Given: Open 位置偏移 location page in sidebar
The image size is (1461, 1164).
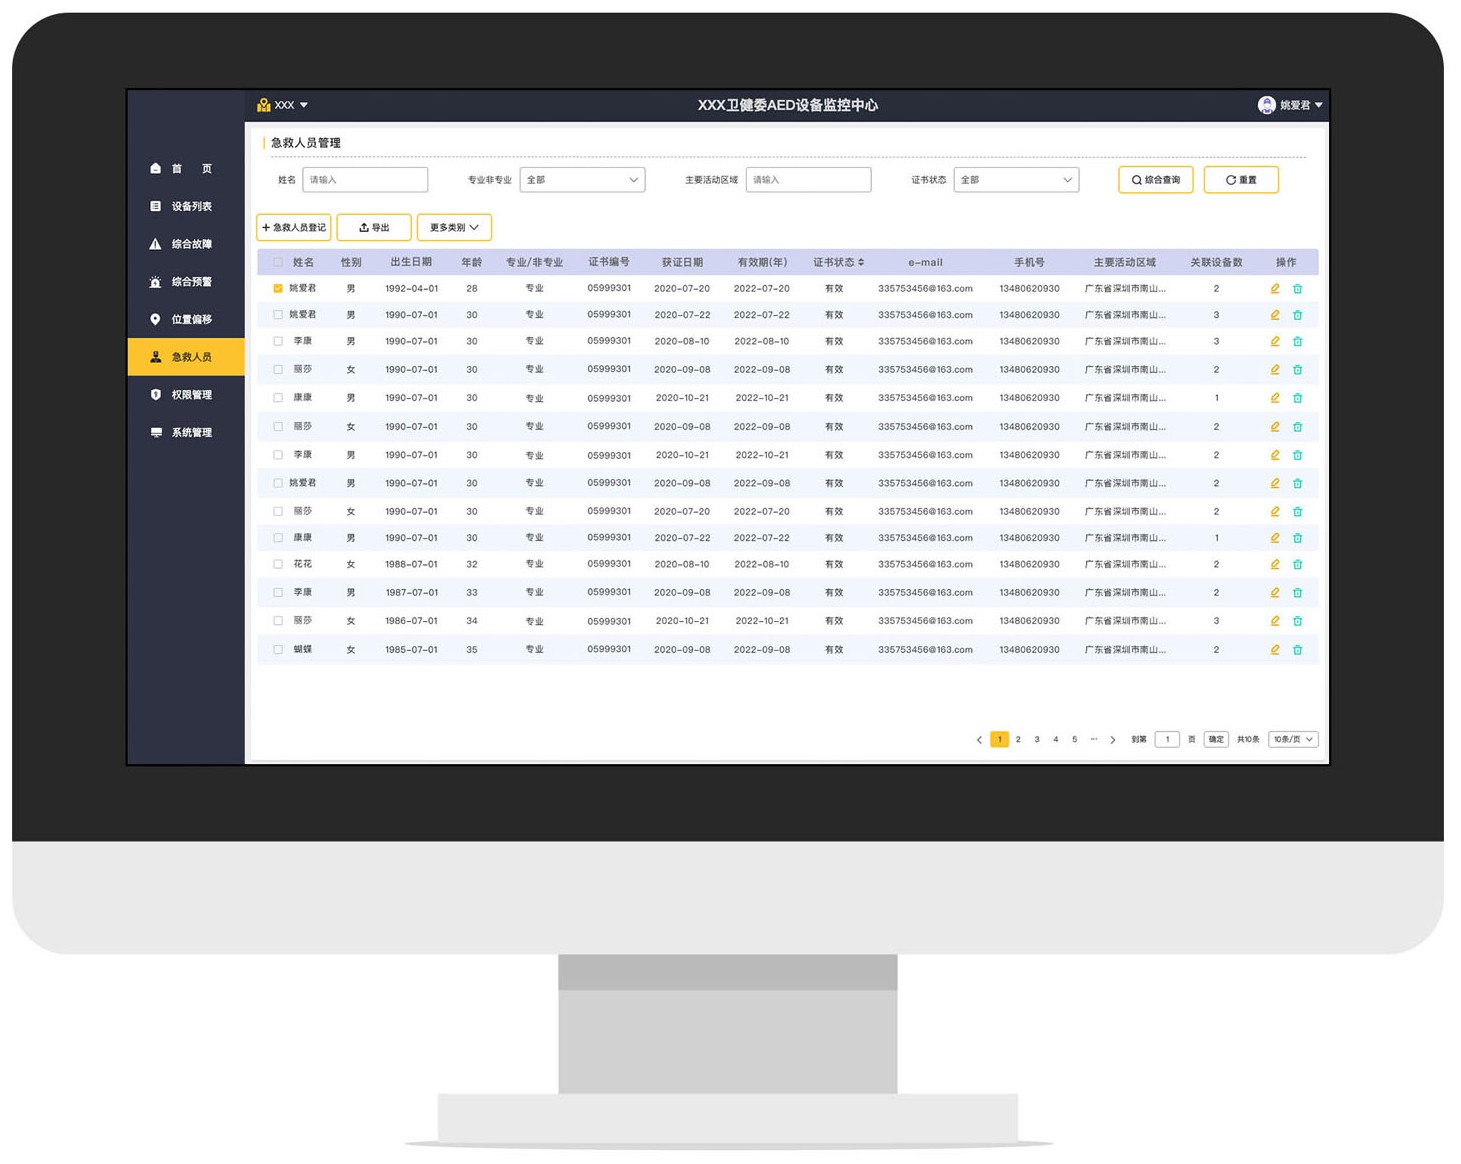Looking at the screenshot, I should coord(186,320).
